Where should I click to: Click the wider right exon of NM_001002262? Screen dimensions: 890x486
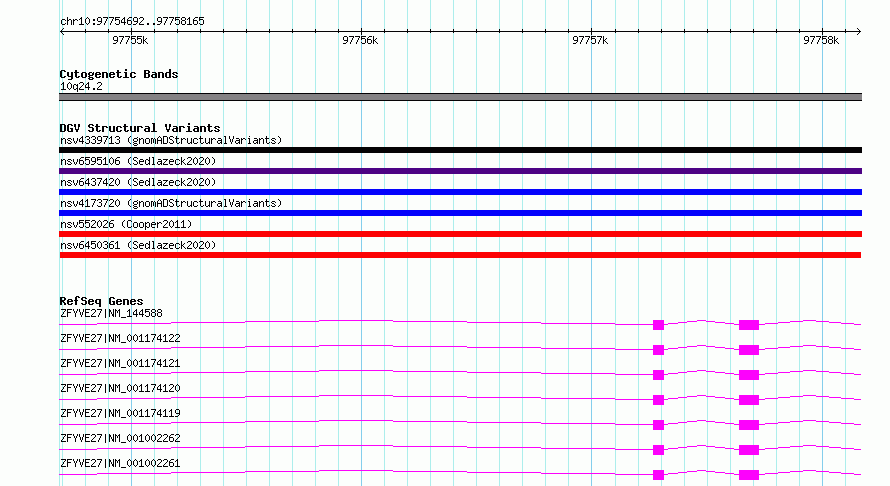[749, 450]
